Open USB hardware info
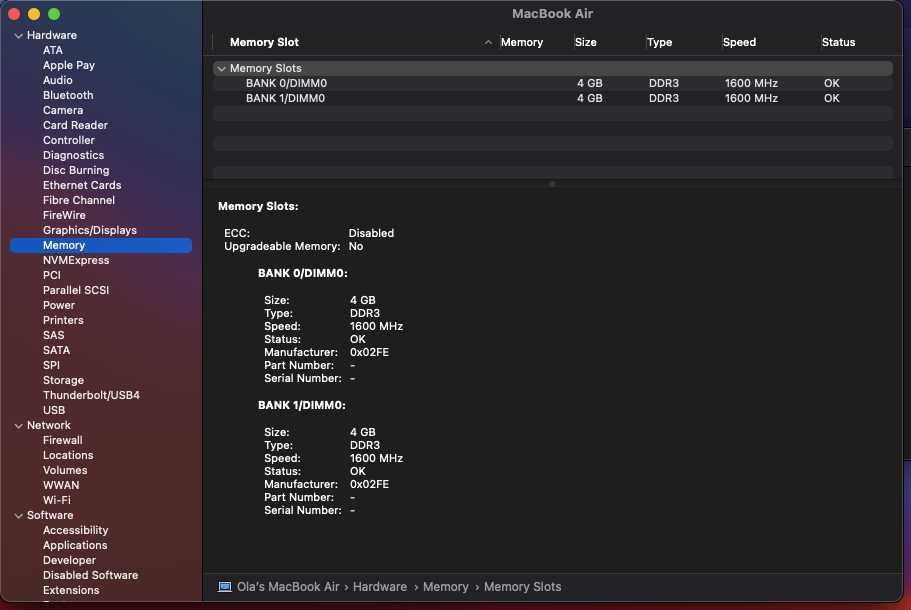Viewport: 911px width, 610px height. pyautogui.click(x=54, y=411)
